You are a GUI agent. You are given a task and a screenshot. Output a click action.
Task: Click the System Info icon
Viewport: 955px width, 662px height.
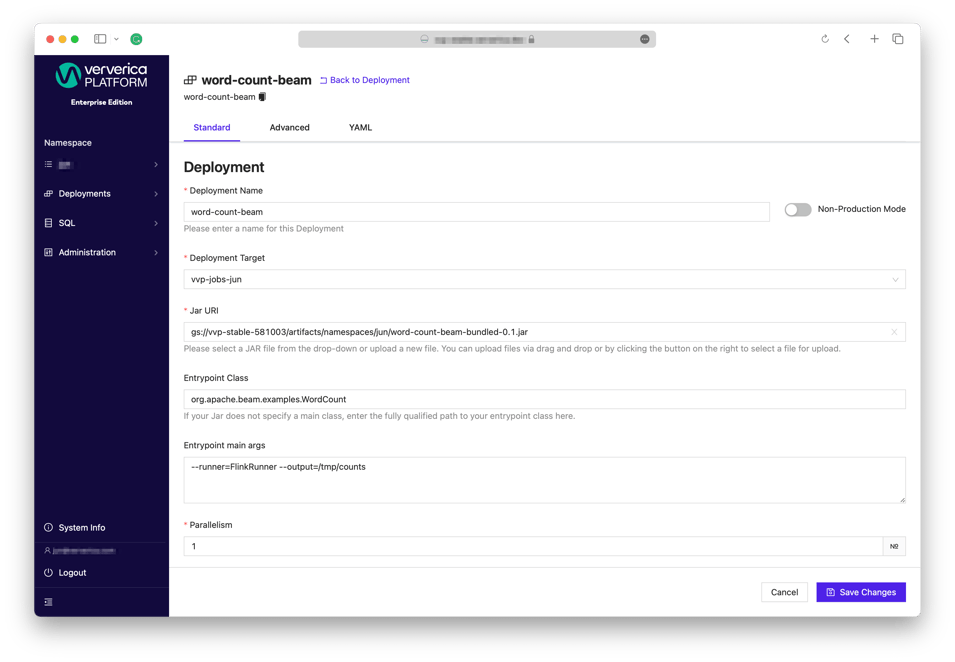tap(48, 527)
